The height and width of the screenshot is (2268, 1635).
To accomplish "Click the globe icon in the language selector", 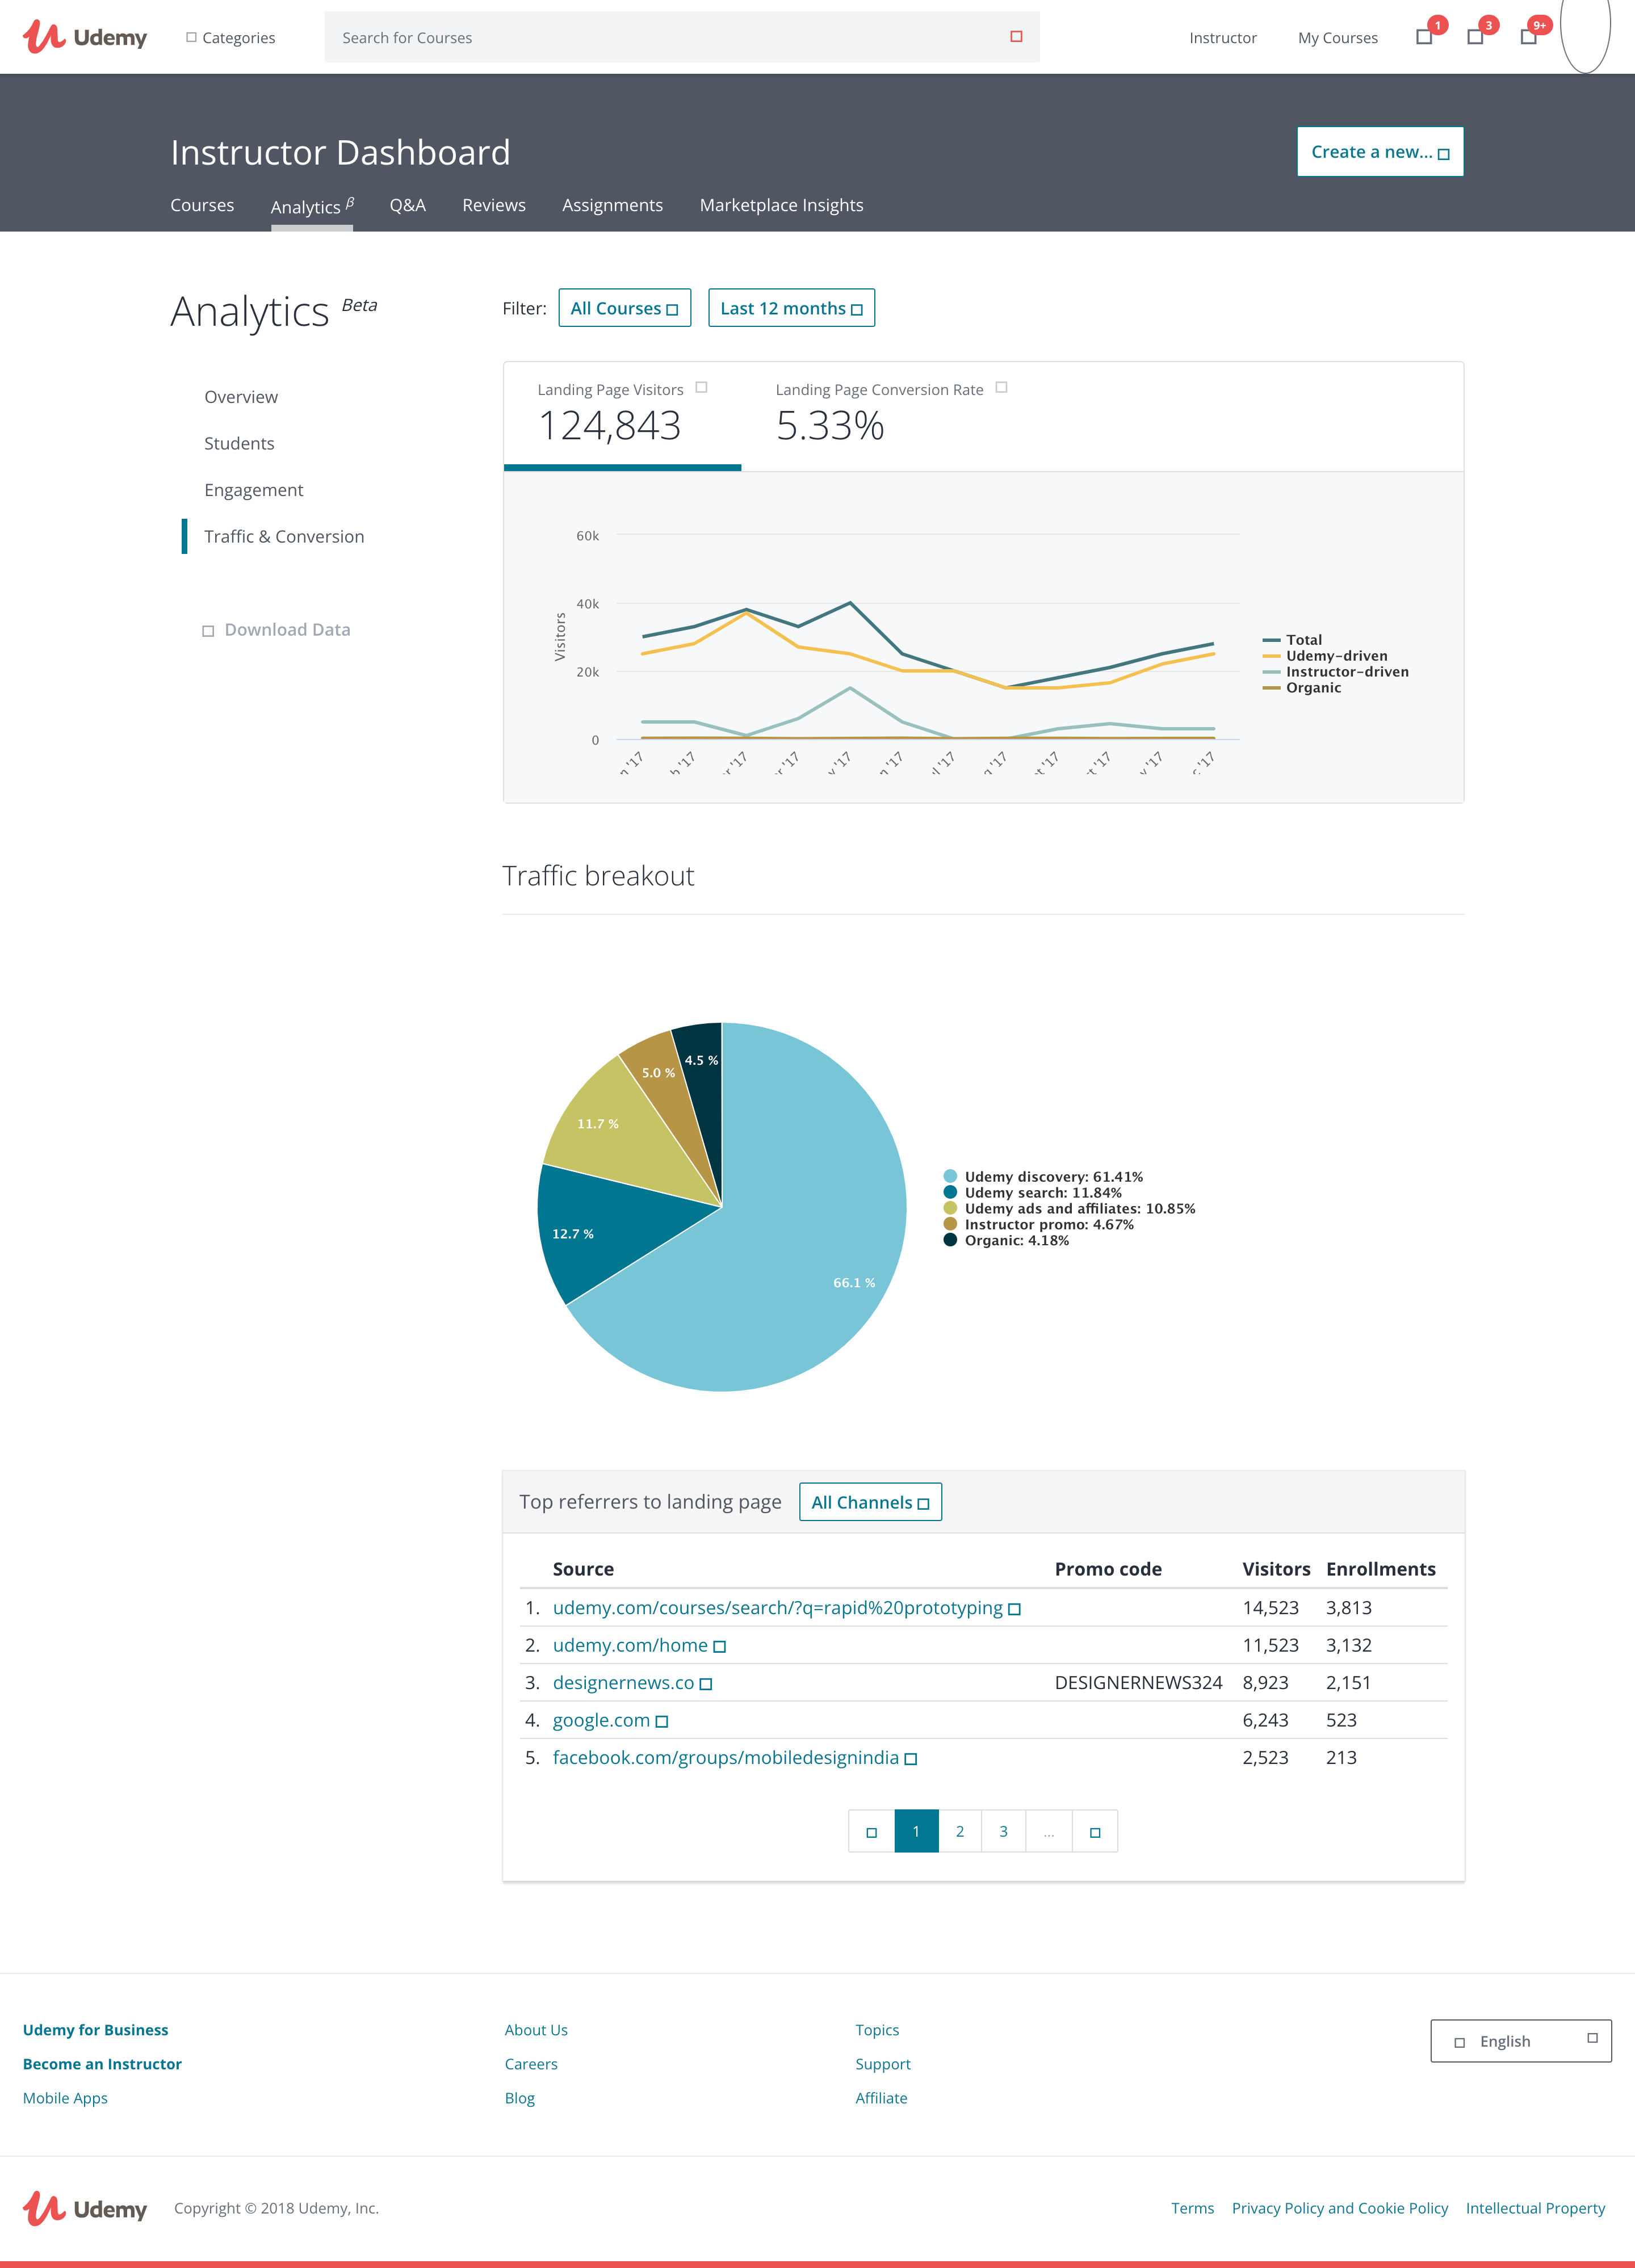I will pos(1459,2043).
